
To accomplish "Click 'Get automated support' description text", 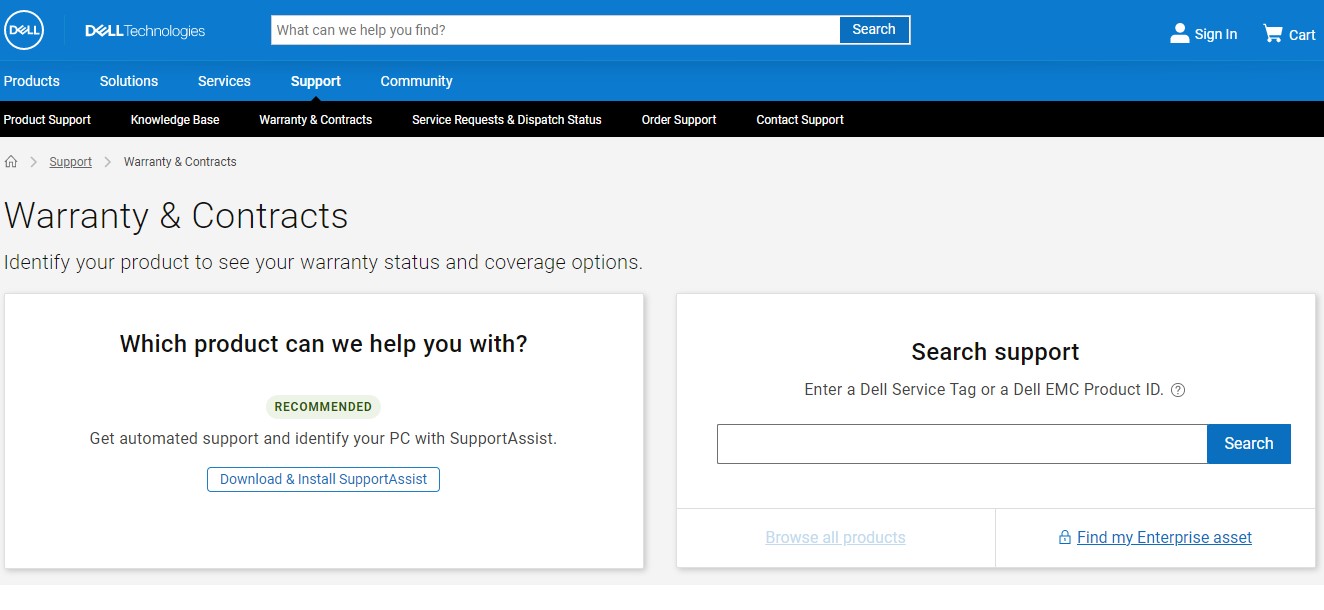I will tap(323, 439).
